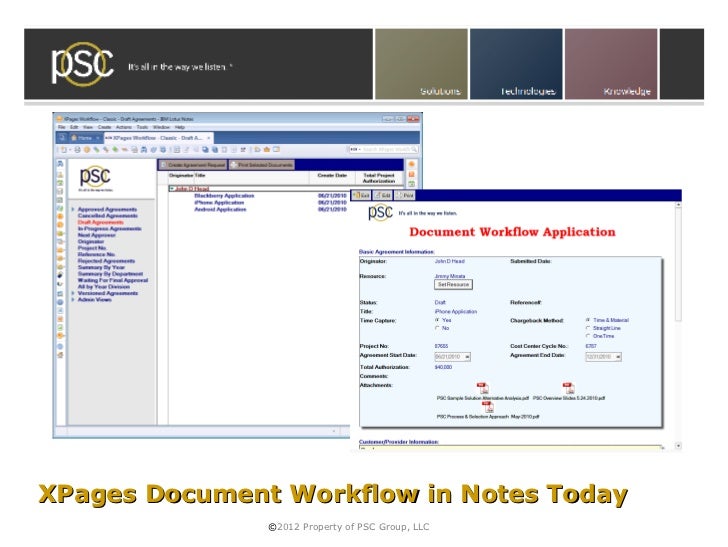Click the PSC logo in slide header
Image resolution: width=728 pixels, height=547 pixels.
click(82, 64)
